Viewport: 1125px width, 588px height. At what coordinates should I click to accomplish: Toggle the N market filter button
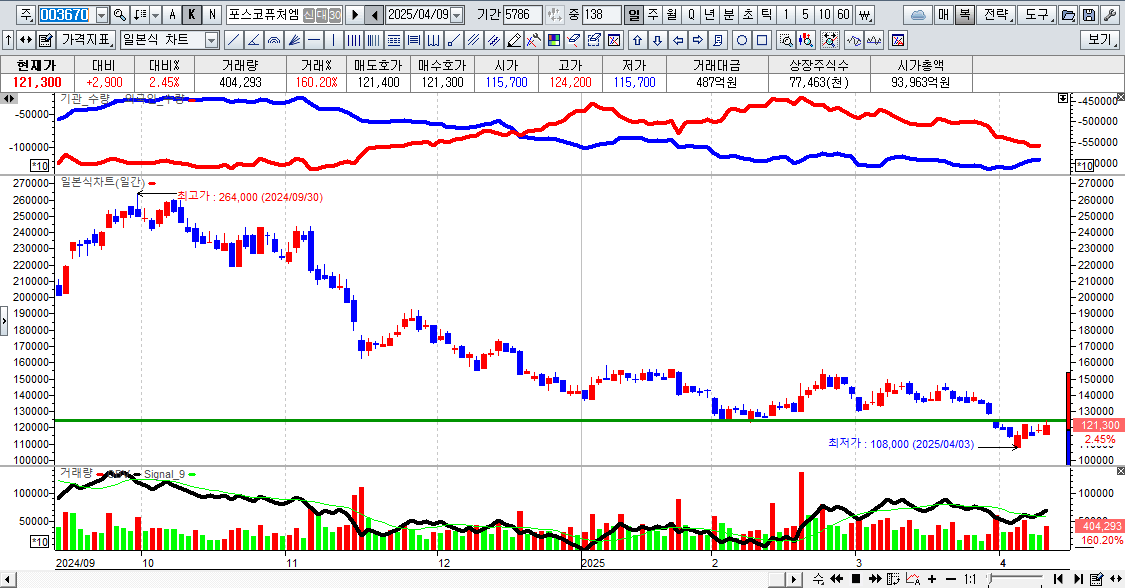pos(212,14)
